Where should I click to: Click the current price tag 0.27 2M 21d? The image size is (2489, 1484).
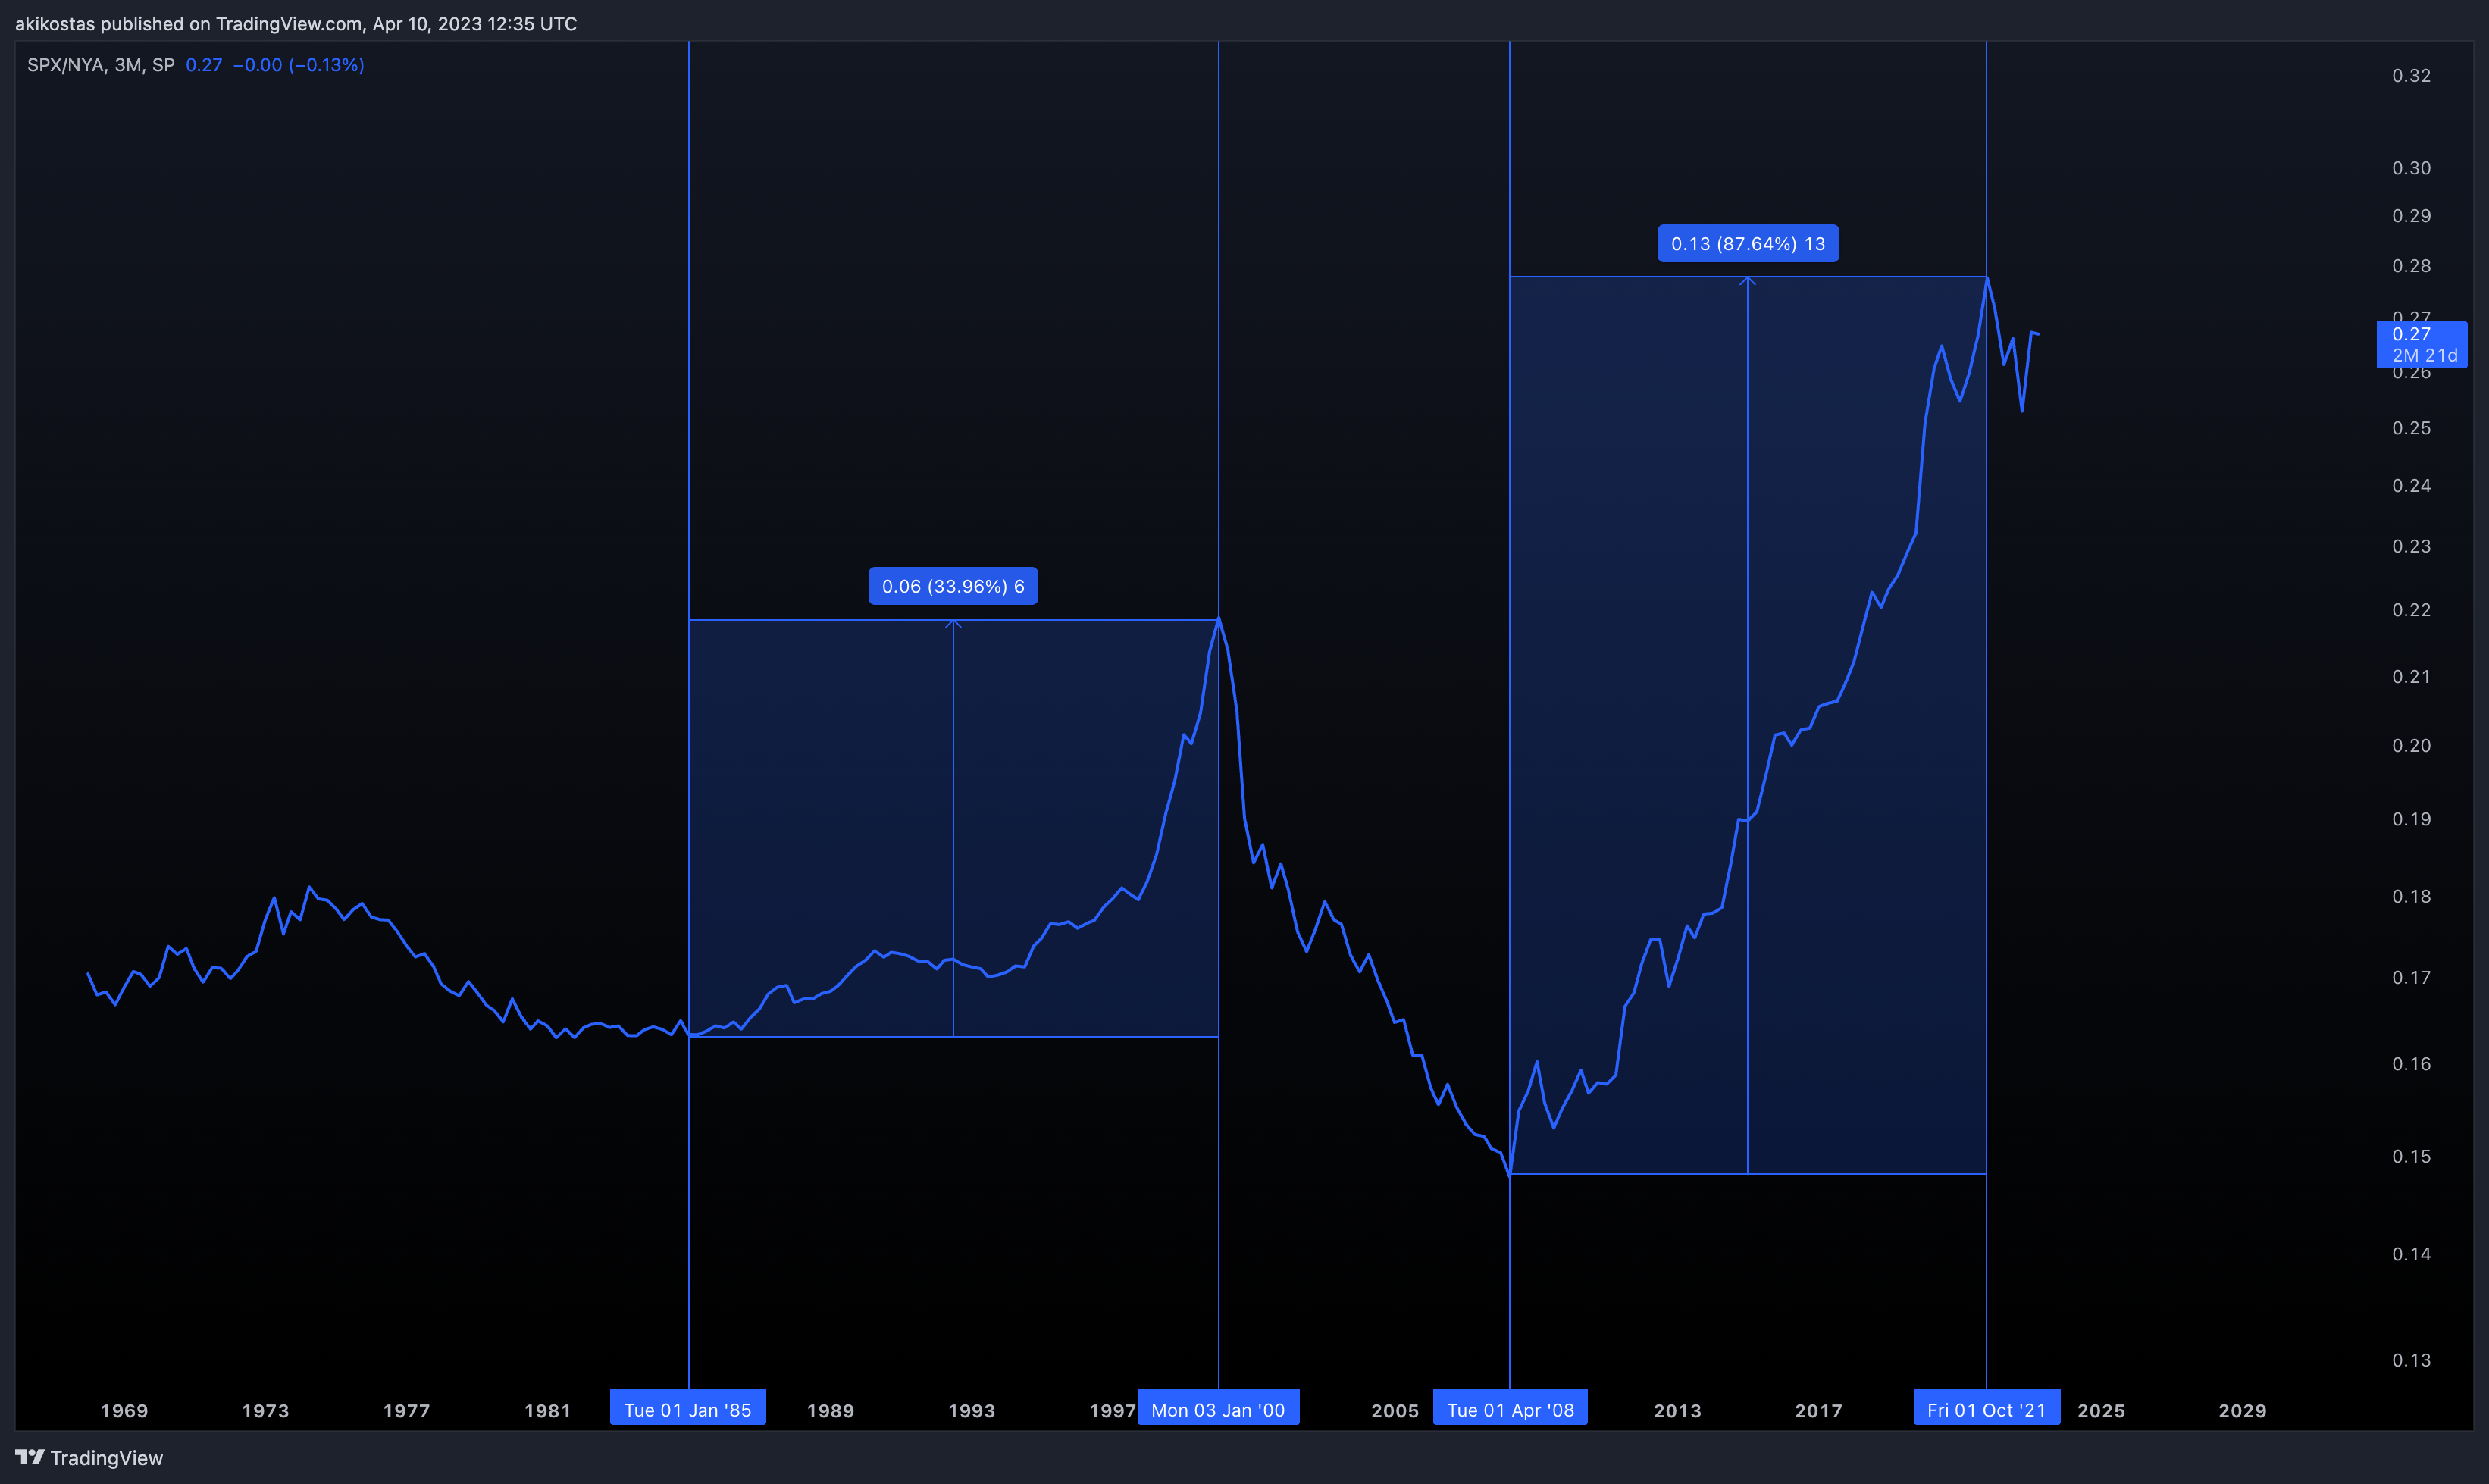2421,345
